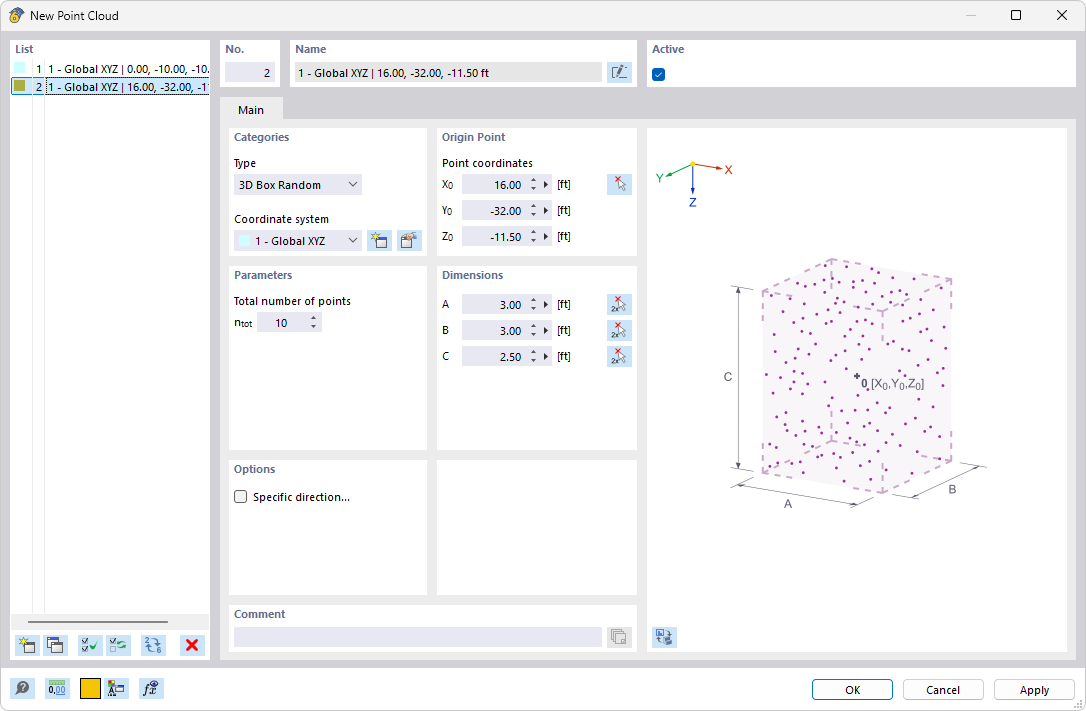
Task: Click the horizontal scrollbar under the list
Action: [98, 622]
